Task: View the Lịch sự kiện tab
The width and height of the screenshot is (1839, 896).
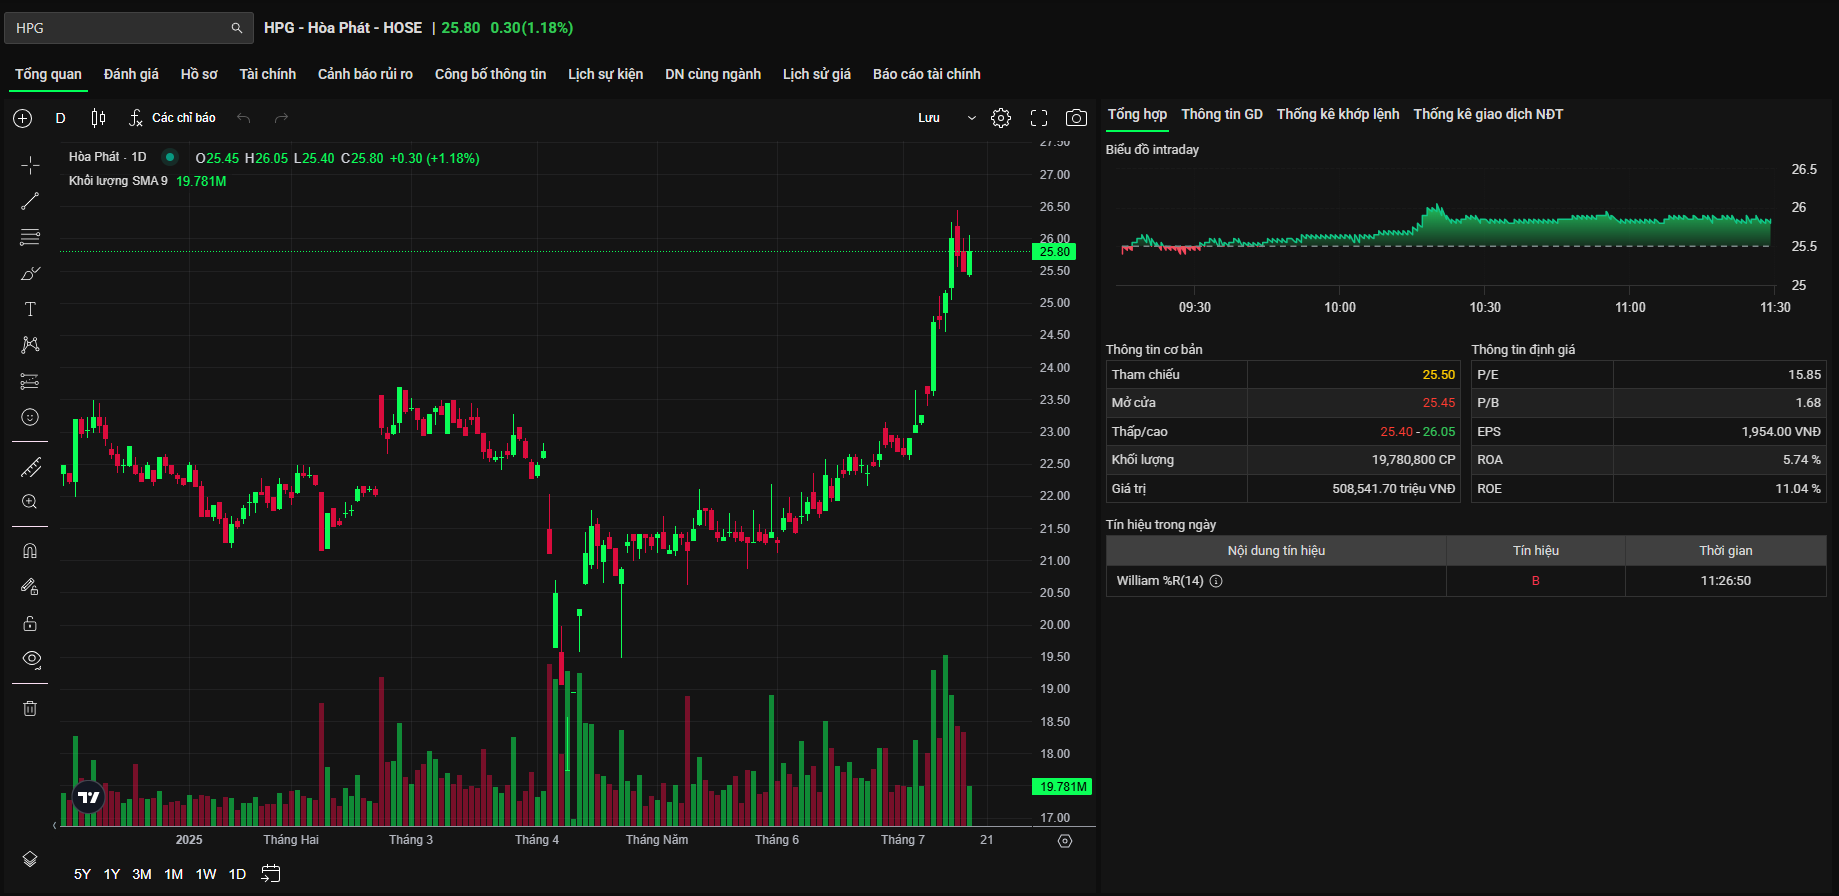Action: (606, 74)
